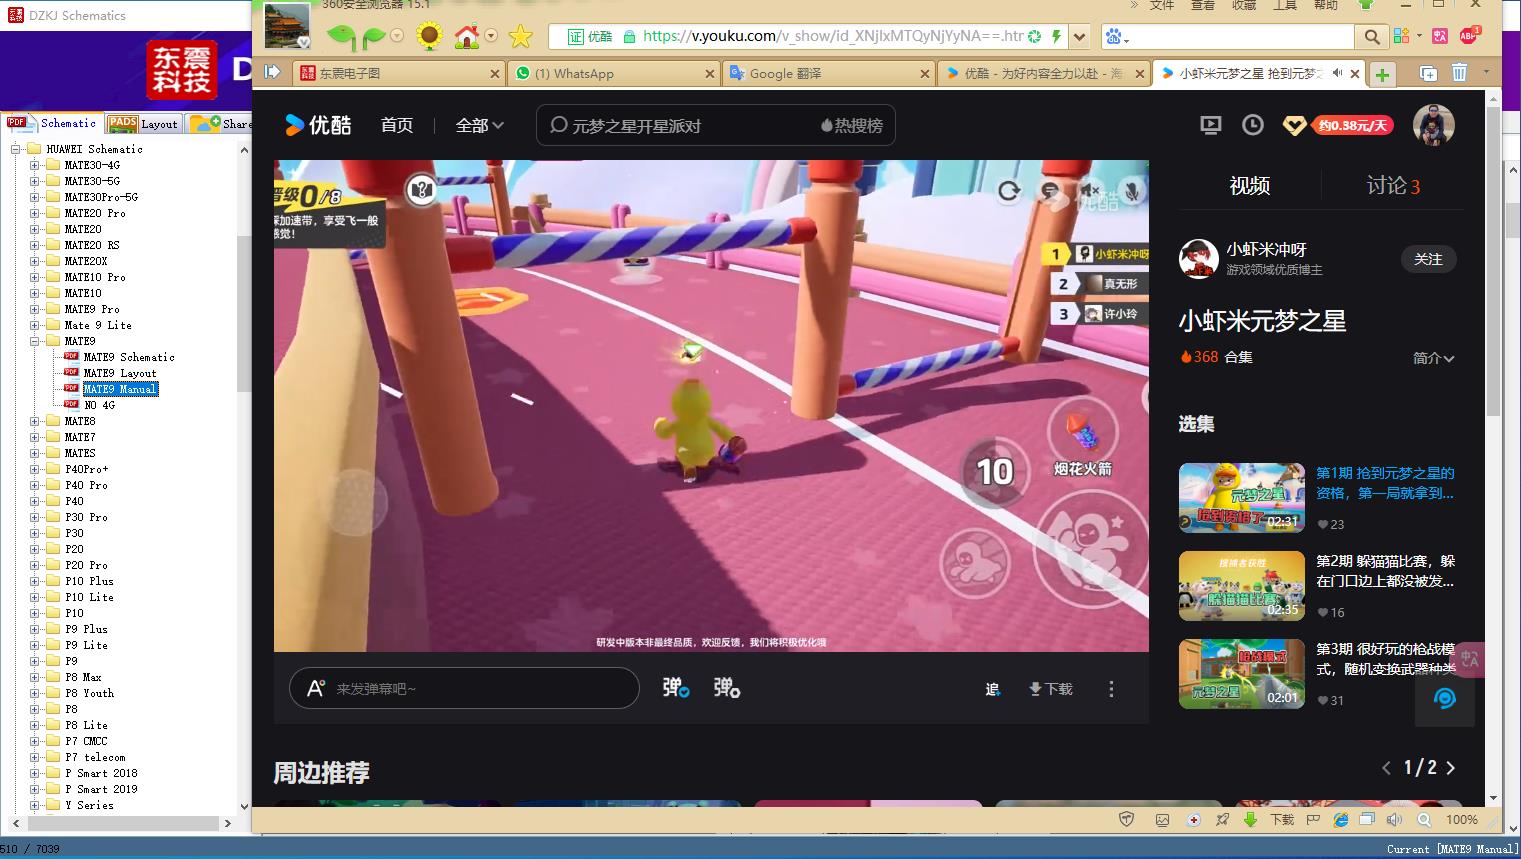Viewport: 1521px width, 859px height.
Task: Click the closed-tabs trash bin icon
Action: pos(1459,73)
